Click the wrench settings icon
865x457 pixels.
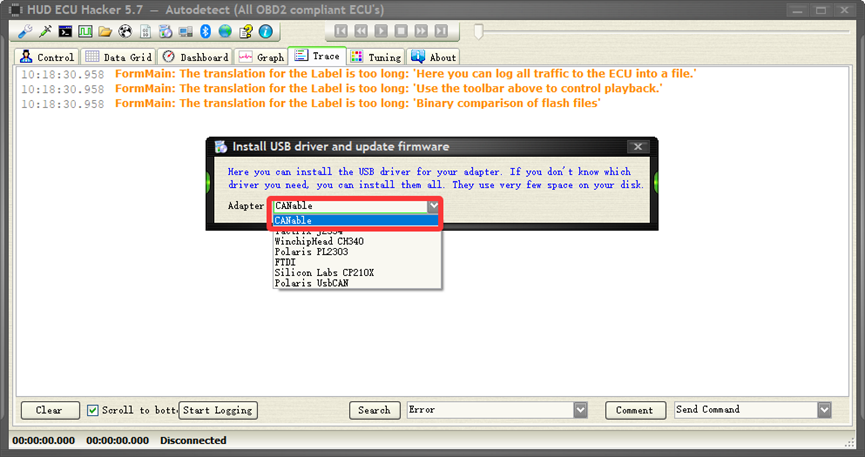pos(25,31)
